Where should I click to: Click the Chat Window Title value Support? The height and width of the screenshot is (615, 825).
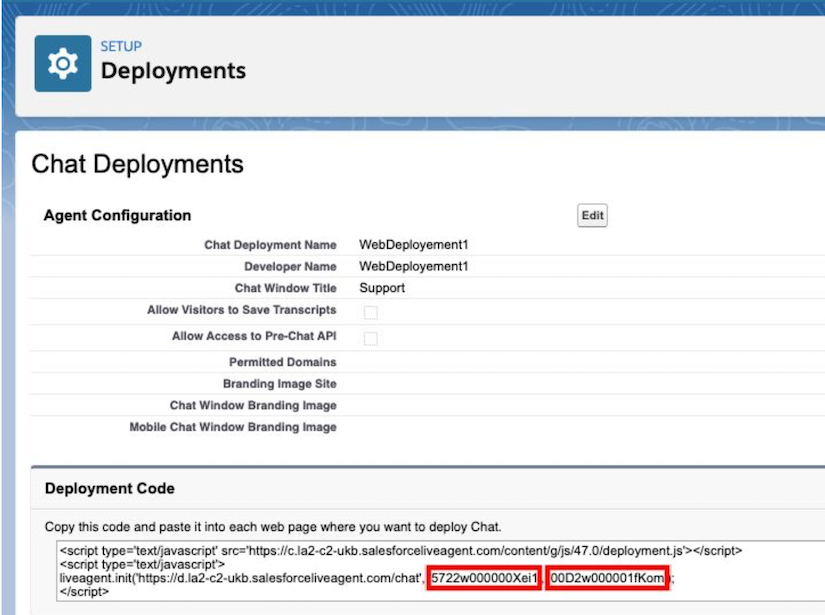coord(382,288)
